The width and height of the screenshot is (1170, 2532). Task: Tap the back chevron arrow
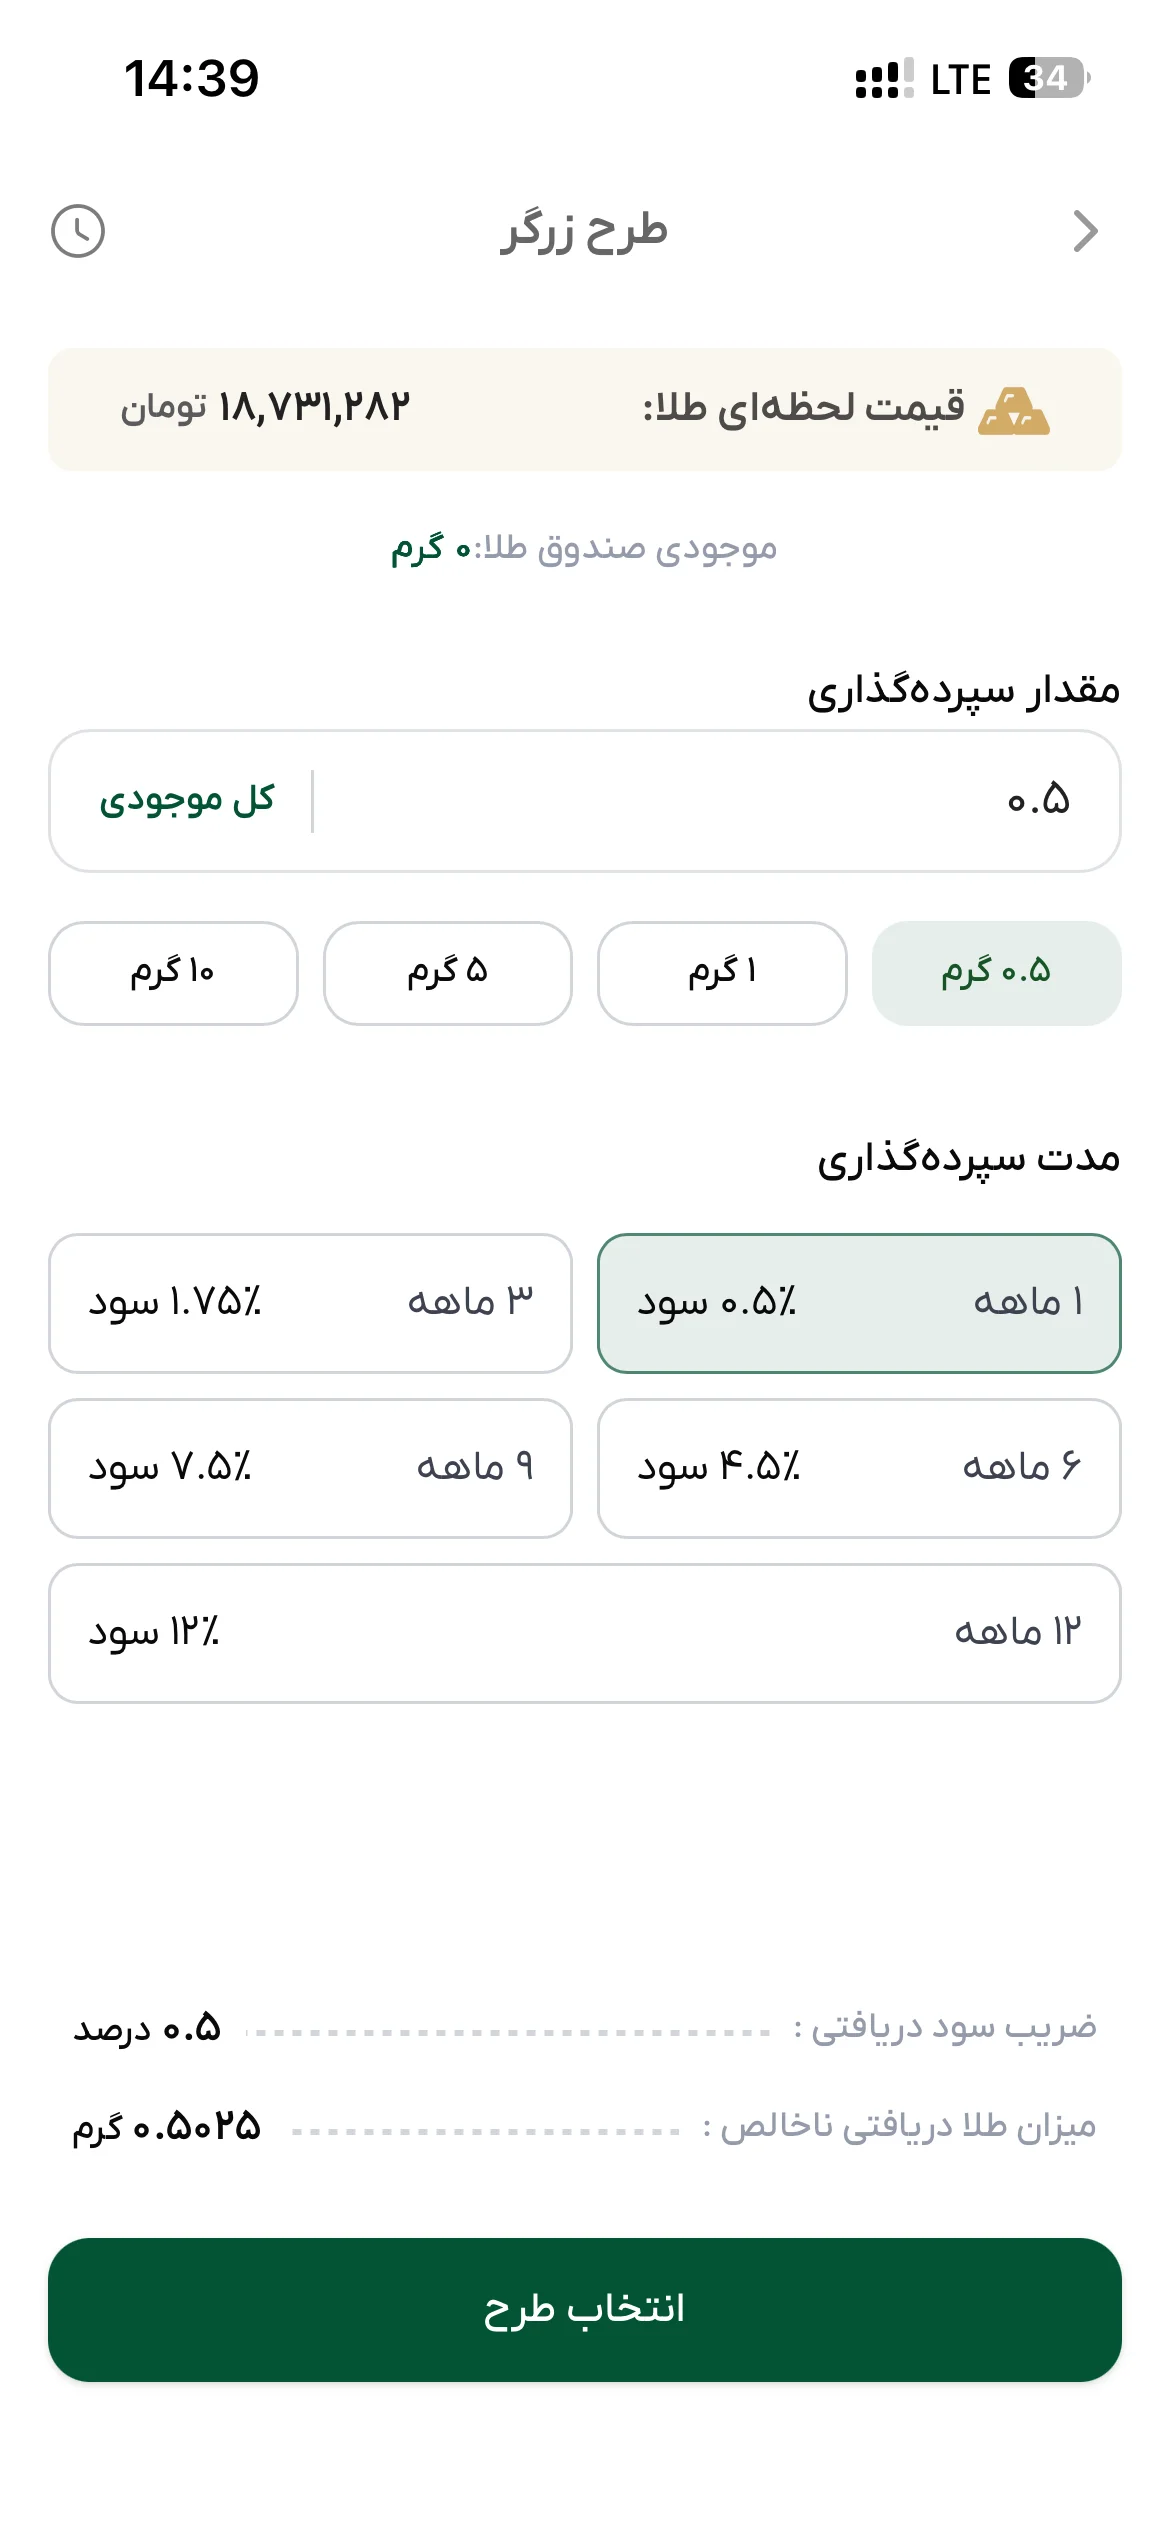(1085, 231)
